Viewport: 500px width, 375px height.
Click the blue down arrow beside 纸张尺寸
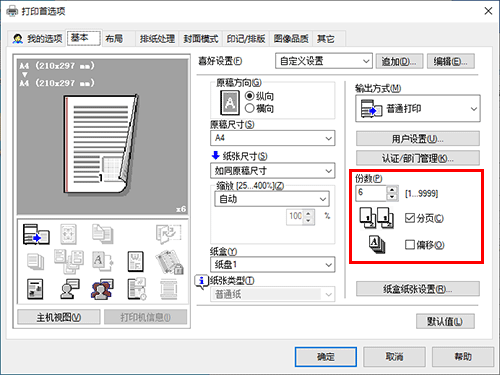coord(216,155)
